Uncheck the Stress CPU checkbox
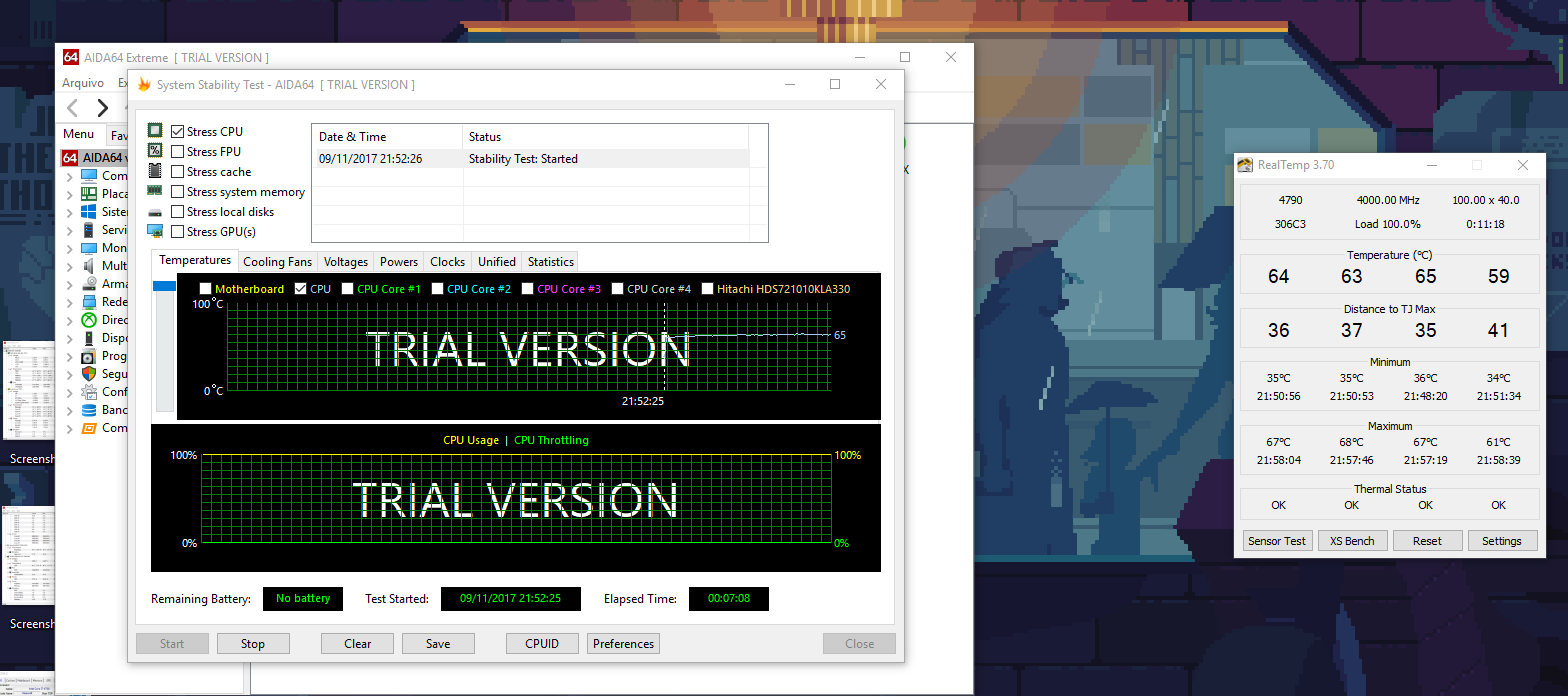This screenshot has height=696, width=1568. click(x=177, y=131)
